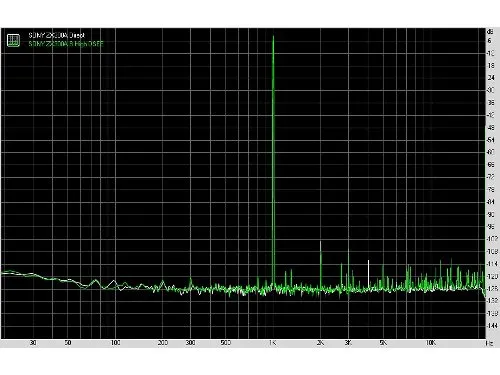
Task: Click the 500 frequency axis label
Action: pyautogui.click(x=226, y=343)
